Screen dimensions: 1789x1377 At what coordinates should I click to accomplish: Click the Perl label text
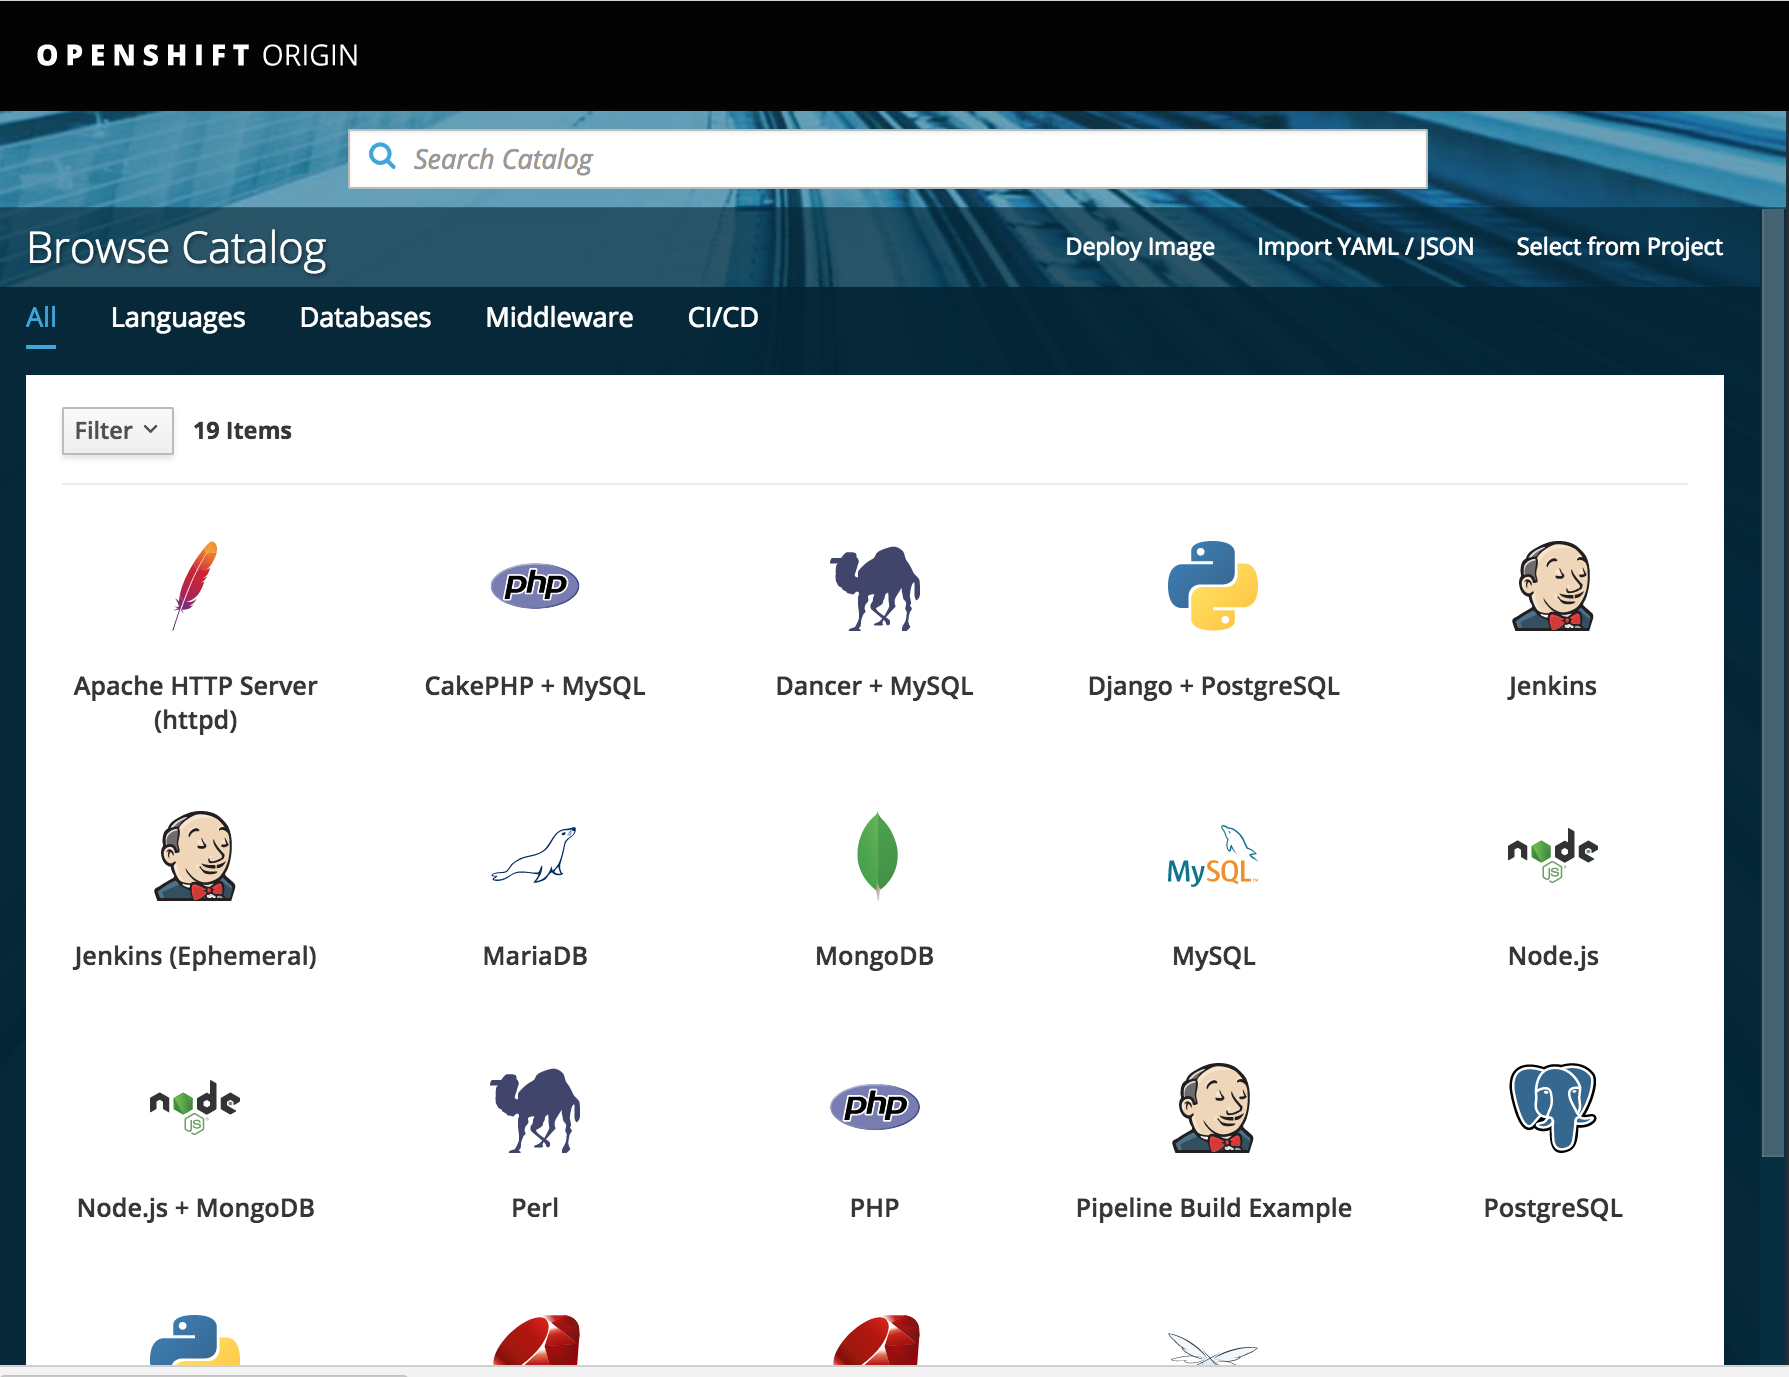(535, 1208)
